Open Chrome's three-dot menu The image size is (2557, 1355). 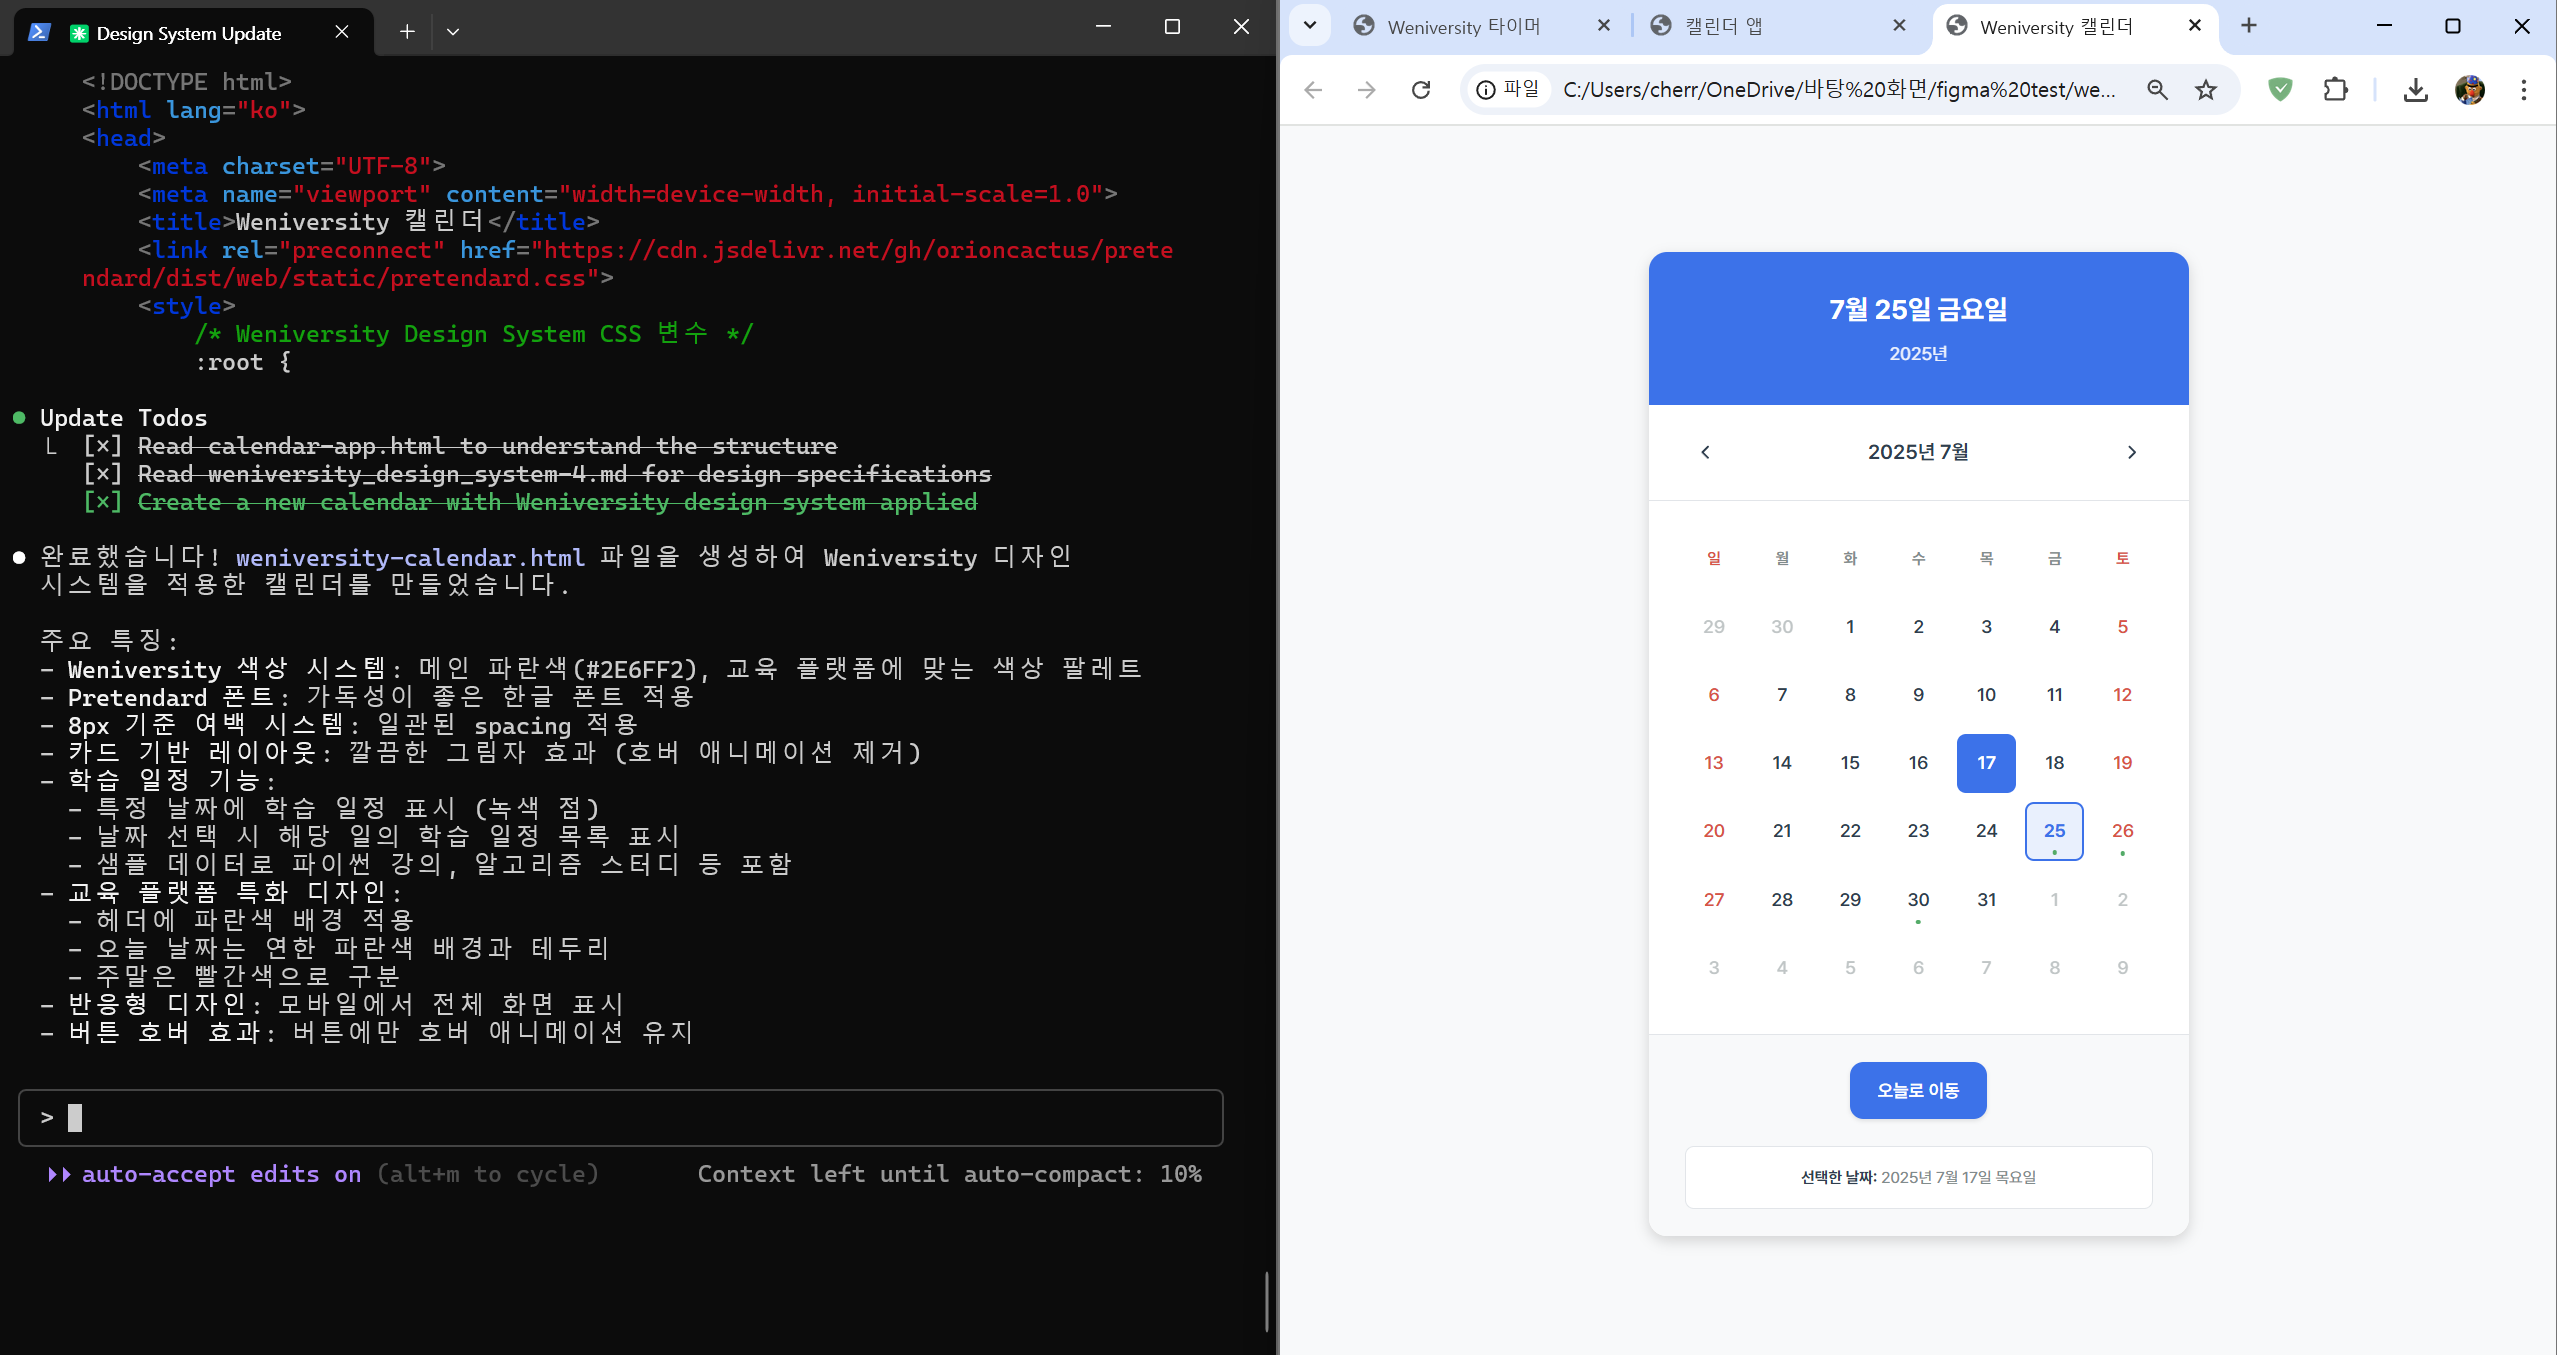[x=2523, y=90]
